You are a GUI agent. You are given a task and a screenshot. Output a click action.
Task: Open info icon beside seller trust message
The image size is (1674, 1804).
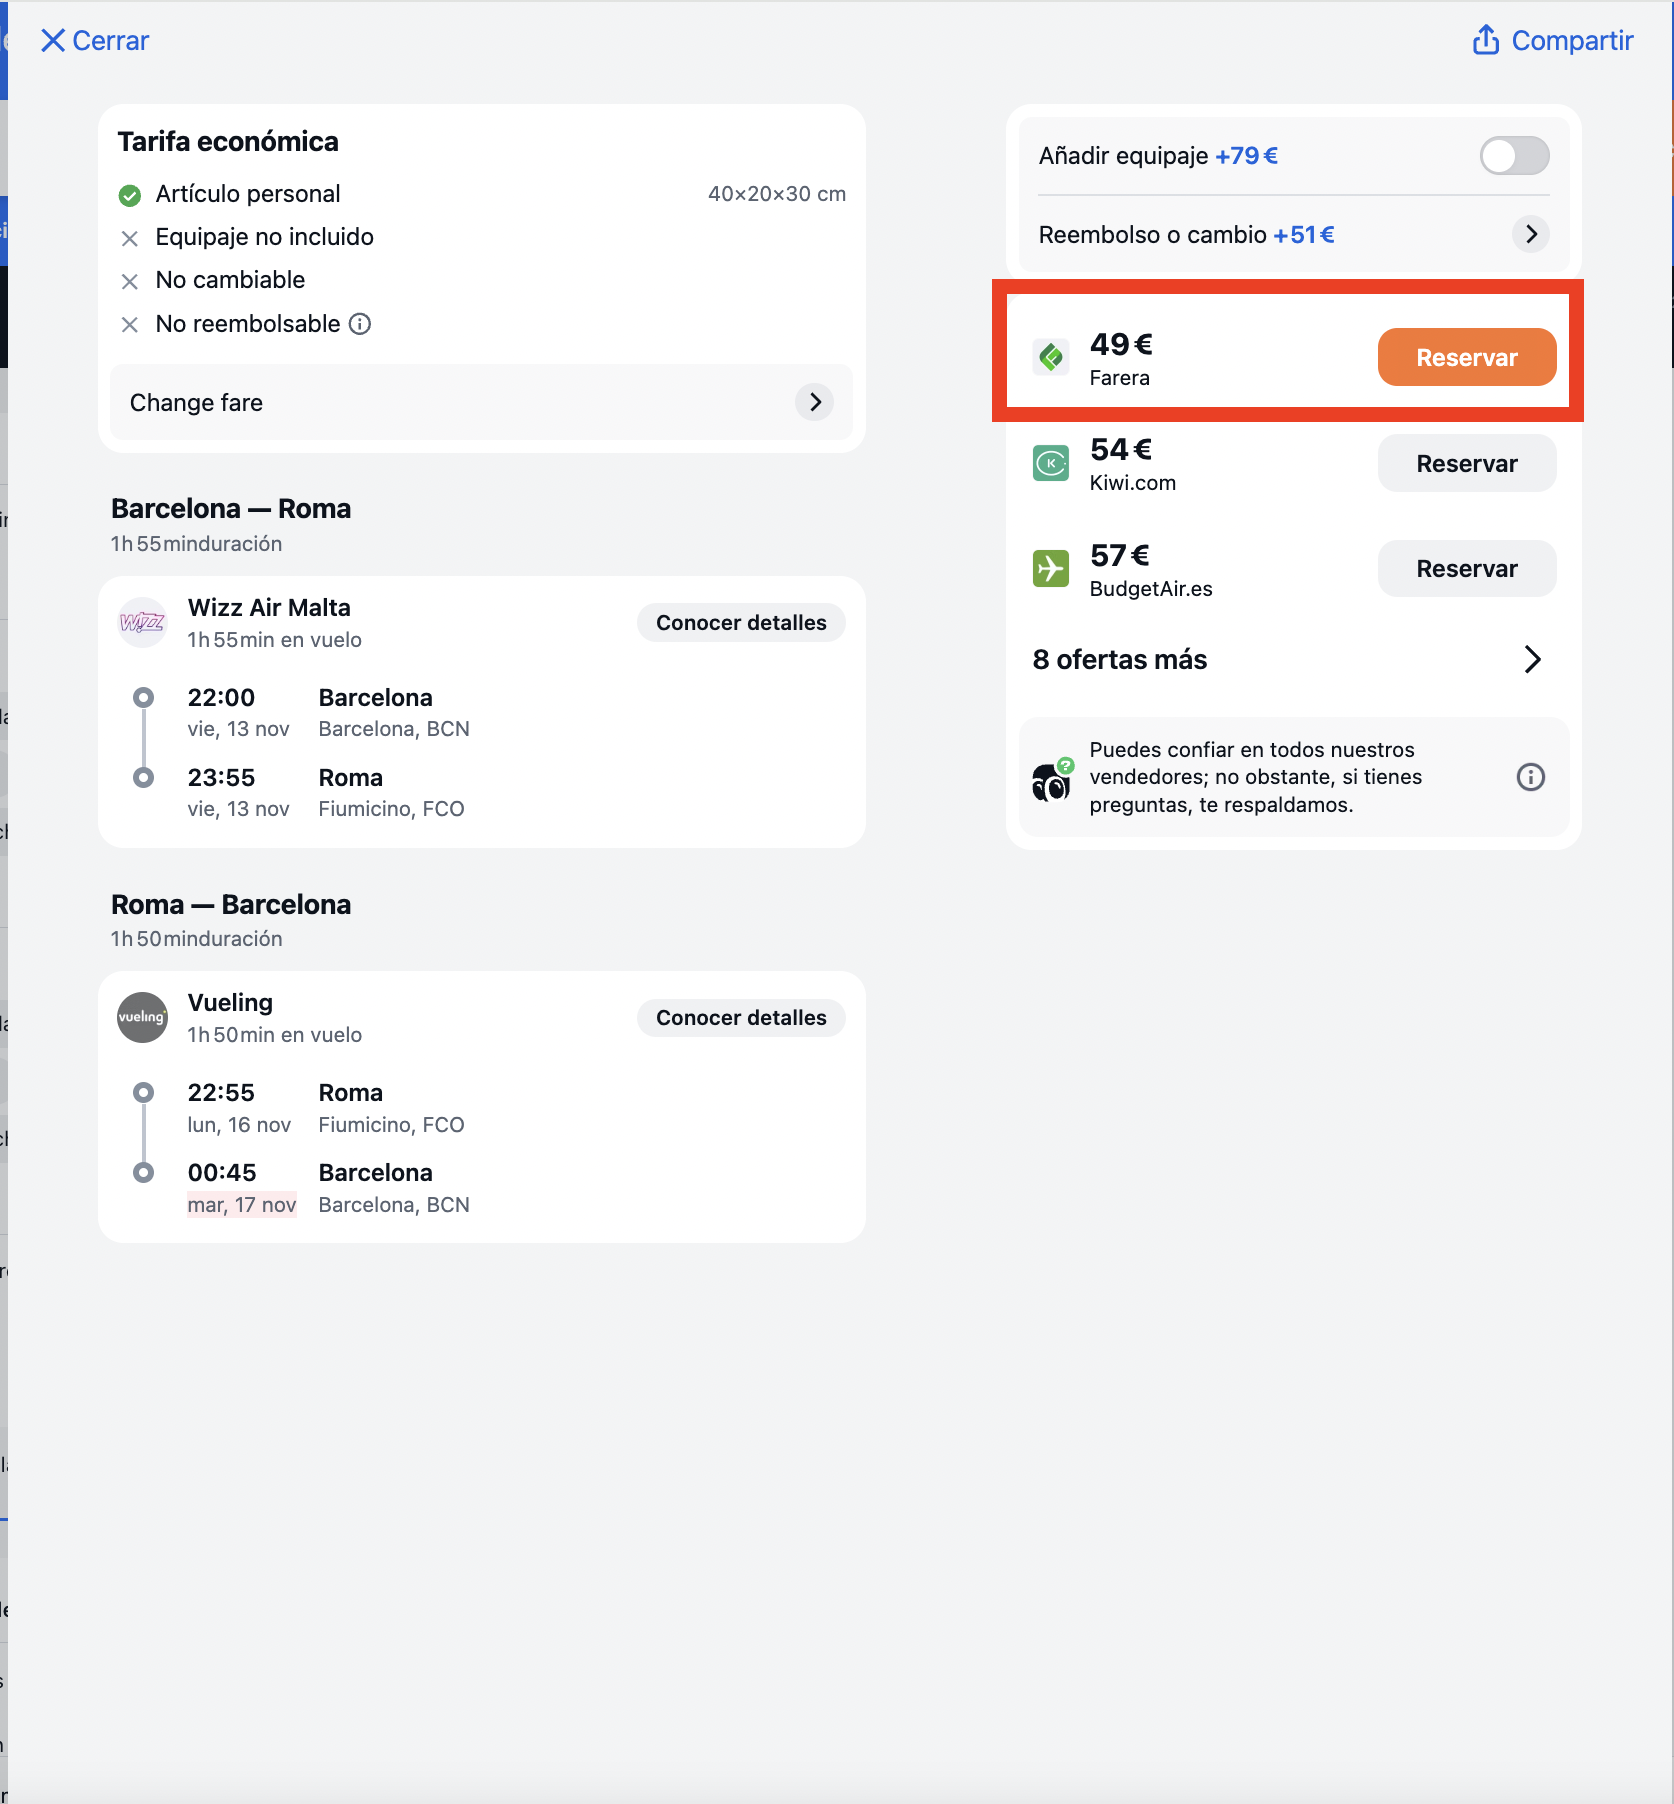coord(1531,777)
